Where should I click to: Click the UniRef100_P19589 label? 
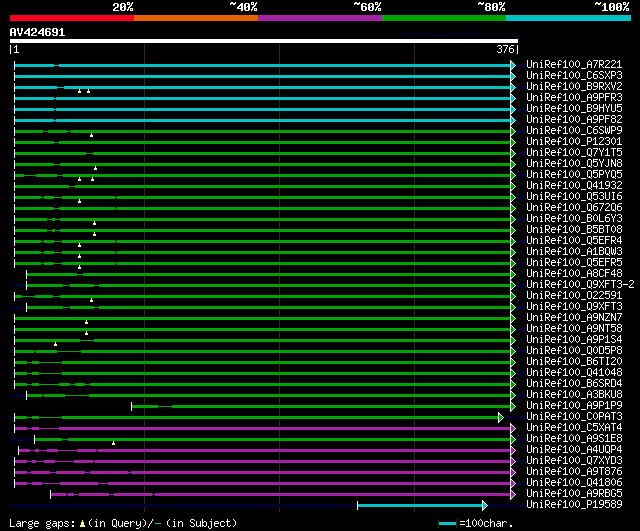click(x=574, y=504)
